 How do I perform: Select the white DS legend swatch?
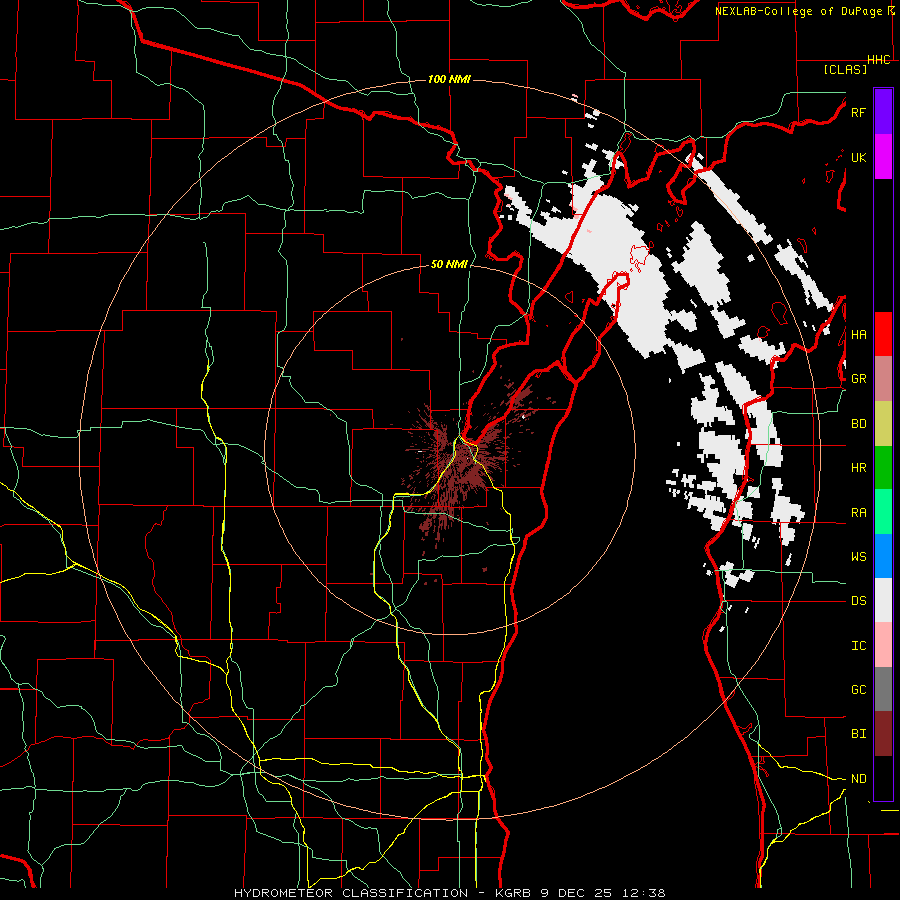click(x=883, y=600)
